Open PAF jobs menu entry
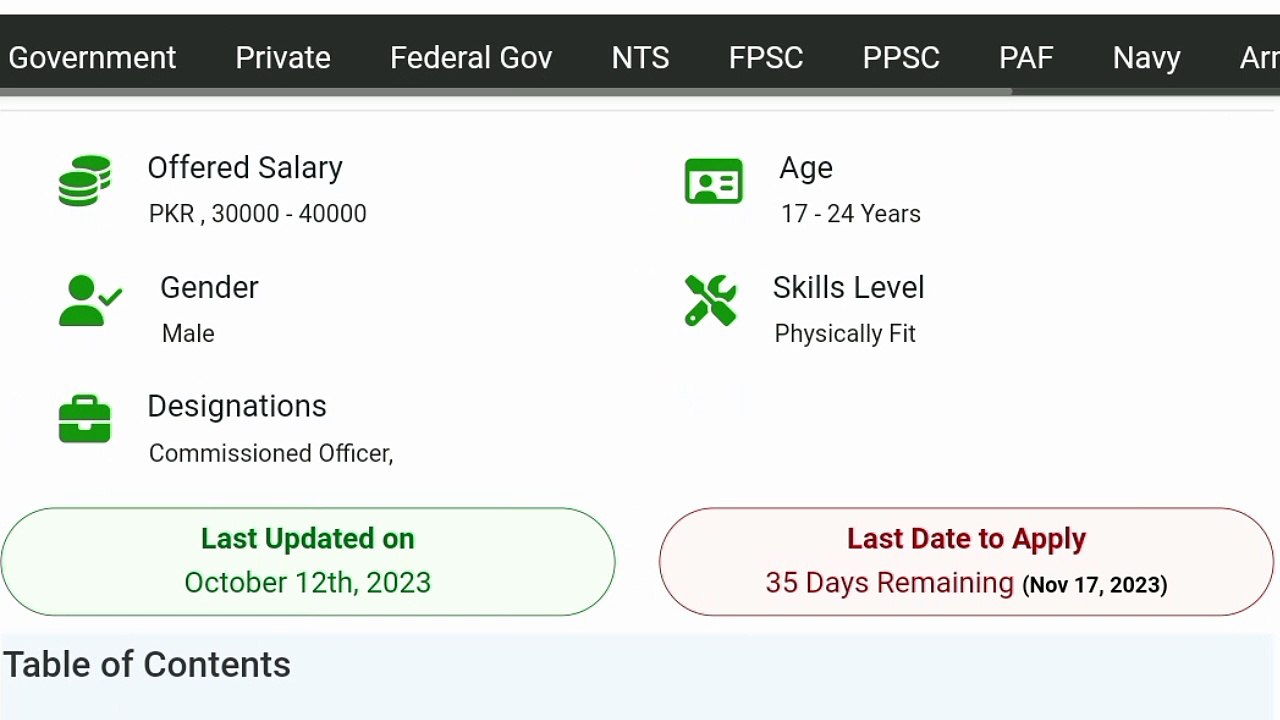1280x720 pixels. pos(1026,58)
